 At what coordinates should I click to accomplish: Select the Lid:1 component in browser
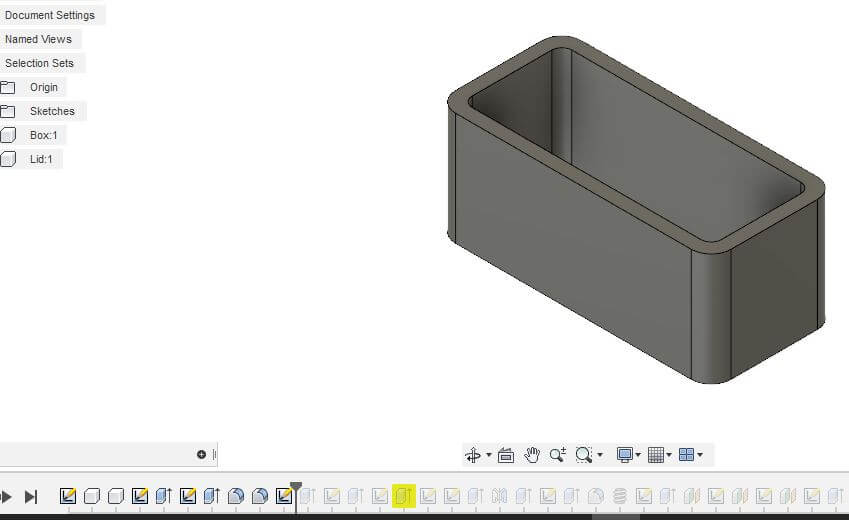(41, 159)
